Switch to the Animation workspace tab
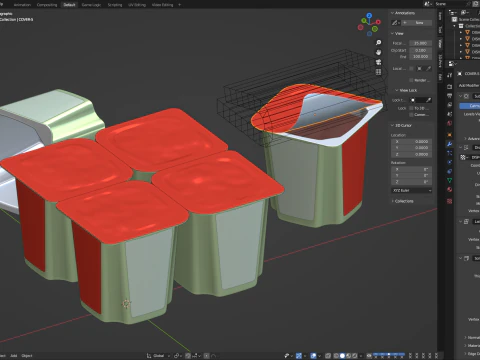This screenshot has height=360, width=480. pyautogui.click(x=22, y=5)
